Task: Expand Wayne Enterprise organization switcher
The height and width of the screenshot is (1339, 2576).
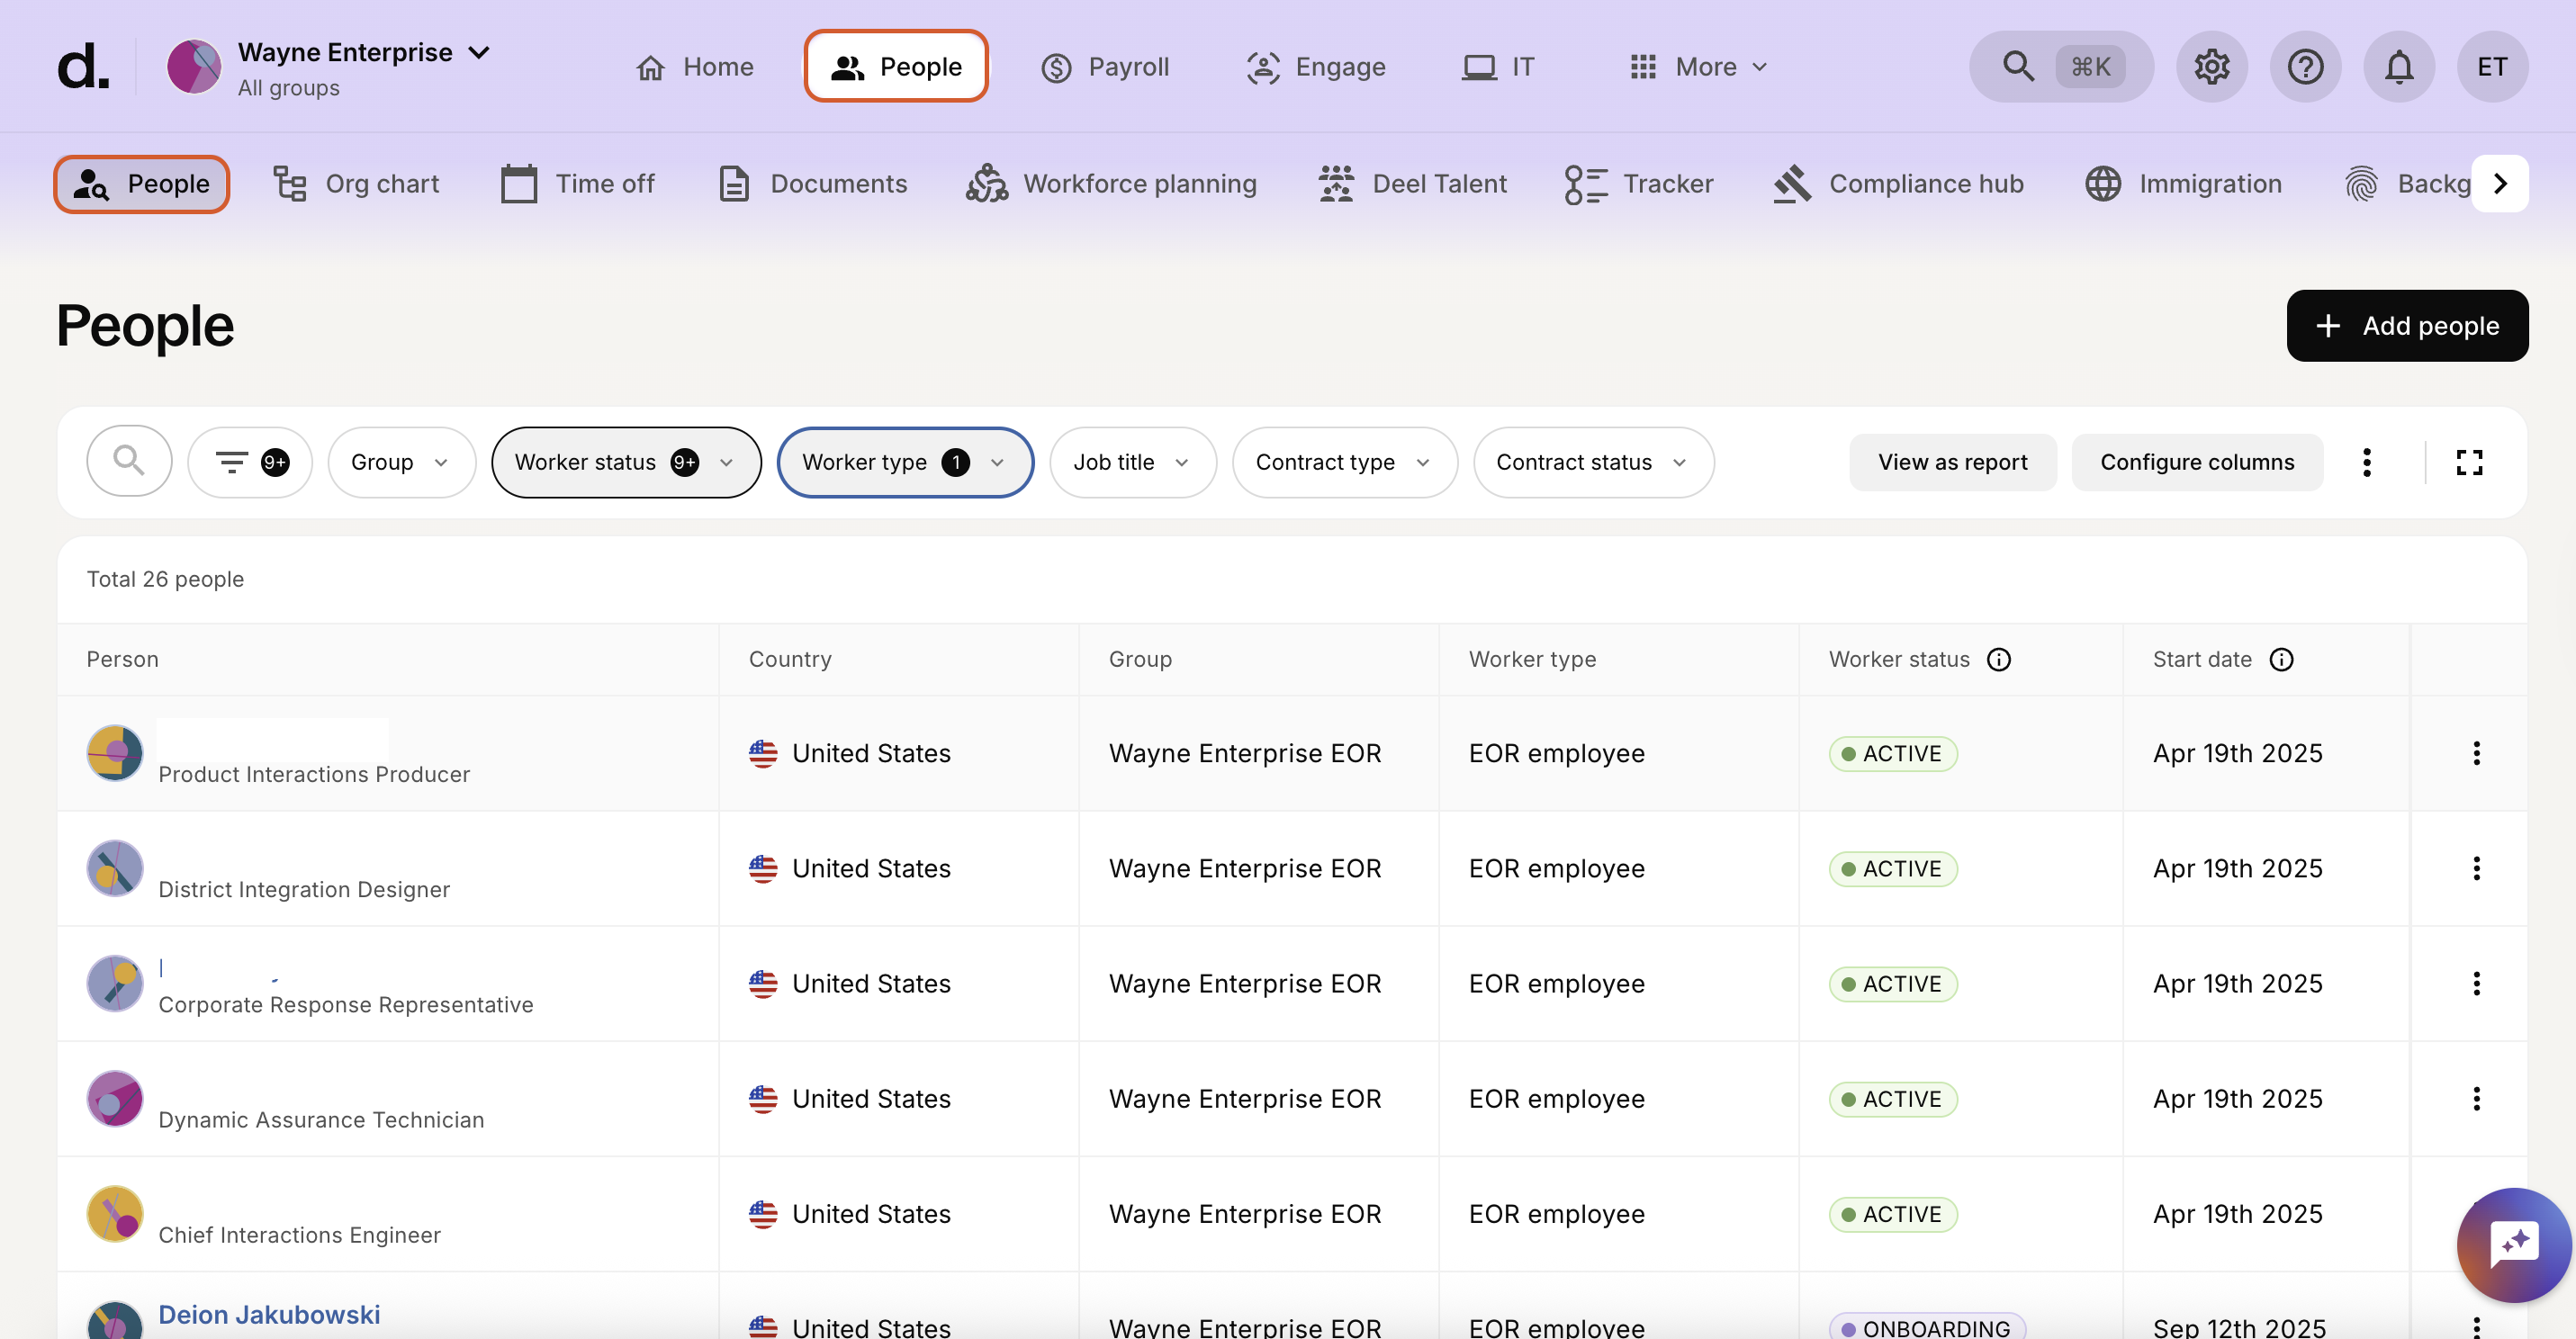Action: click(x=364, y=53)
